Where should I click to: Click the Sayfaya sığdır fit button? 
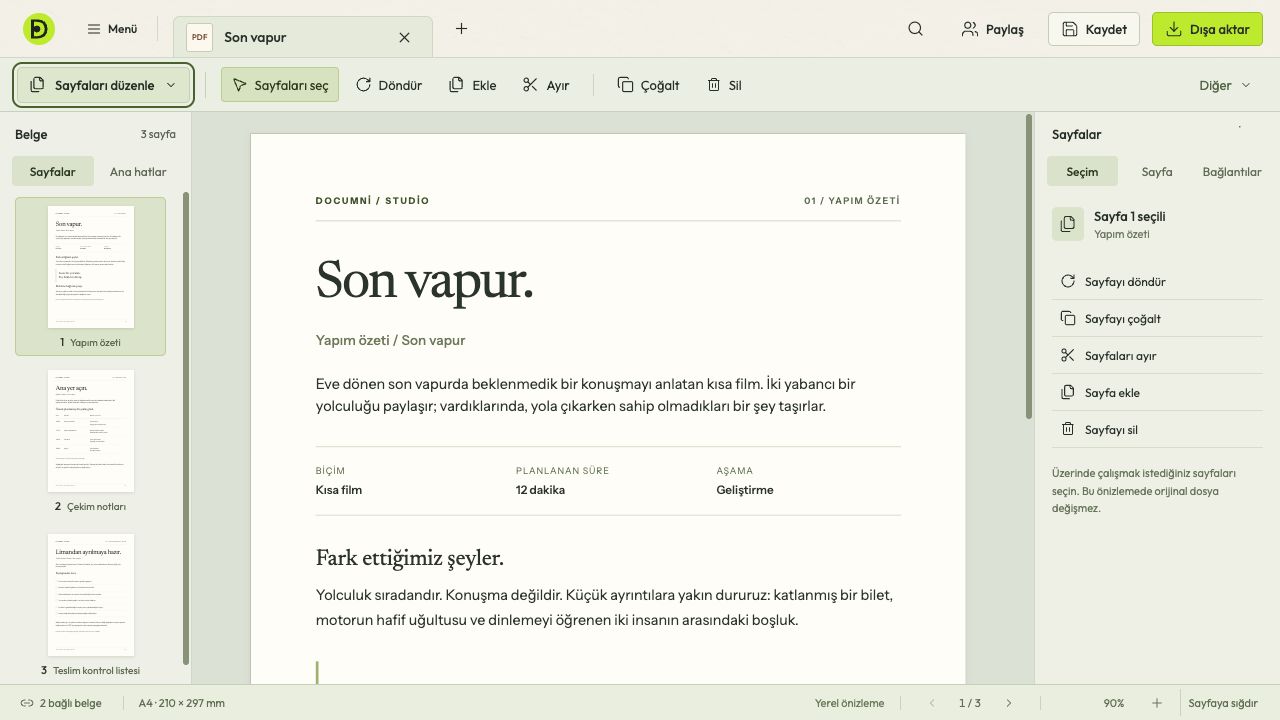tap(1223, 703)
